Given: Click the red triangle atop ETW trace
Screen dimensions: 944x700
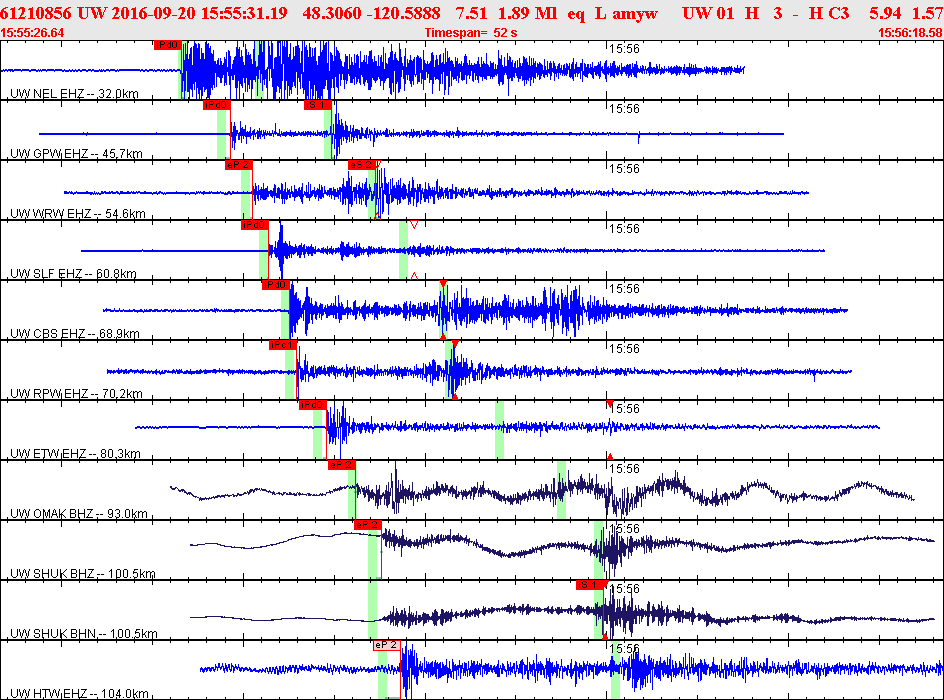Looking at the screenshot, I should click(x=609, y=403).
